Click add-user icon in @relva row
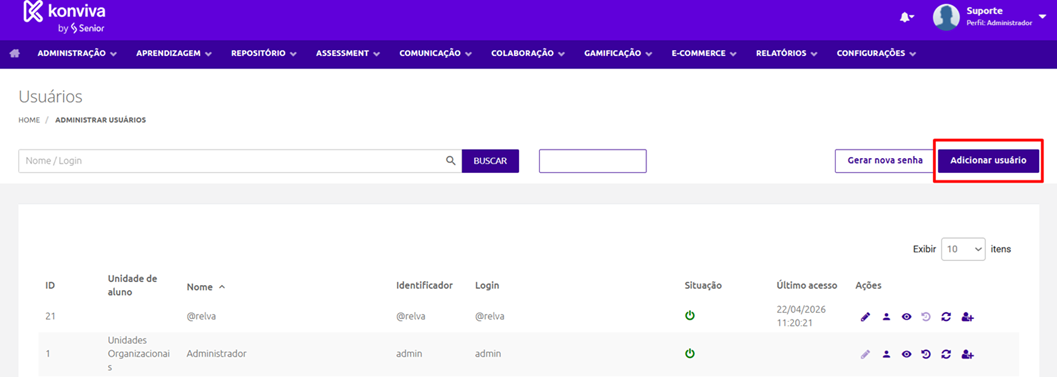The image size is (1057, 377). pyautogui.click(x=968, y=316)
